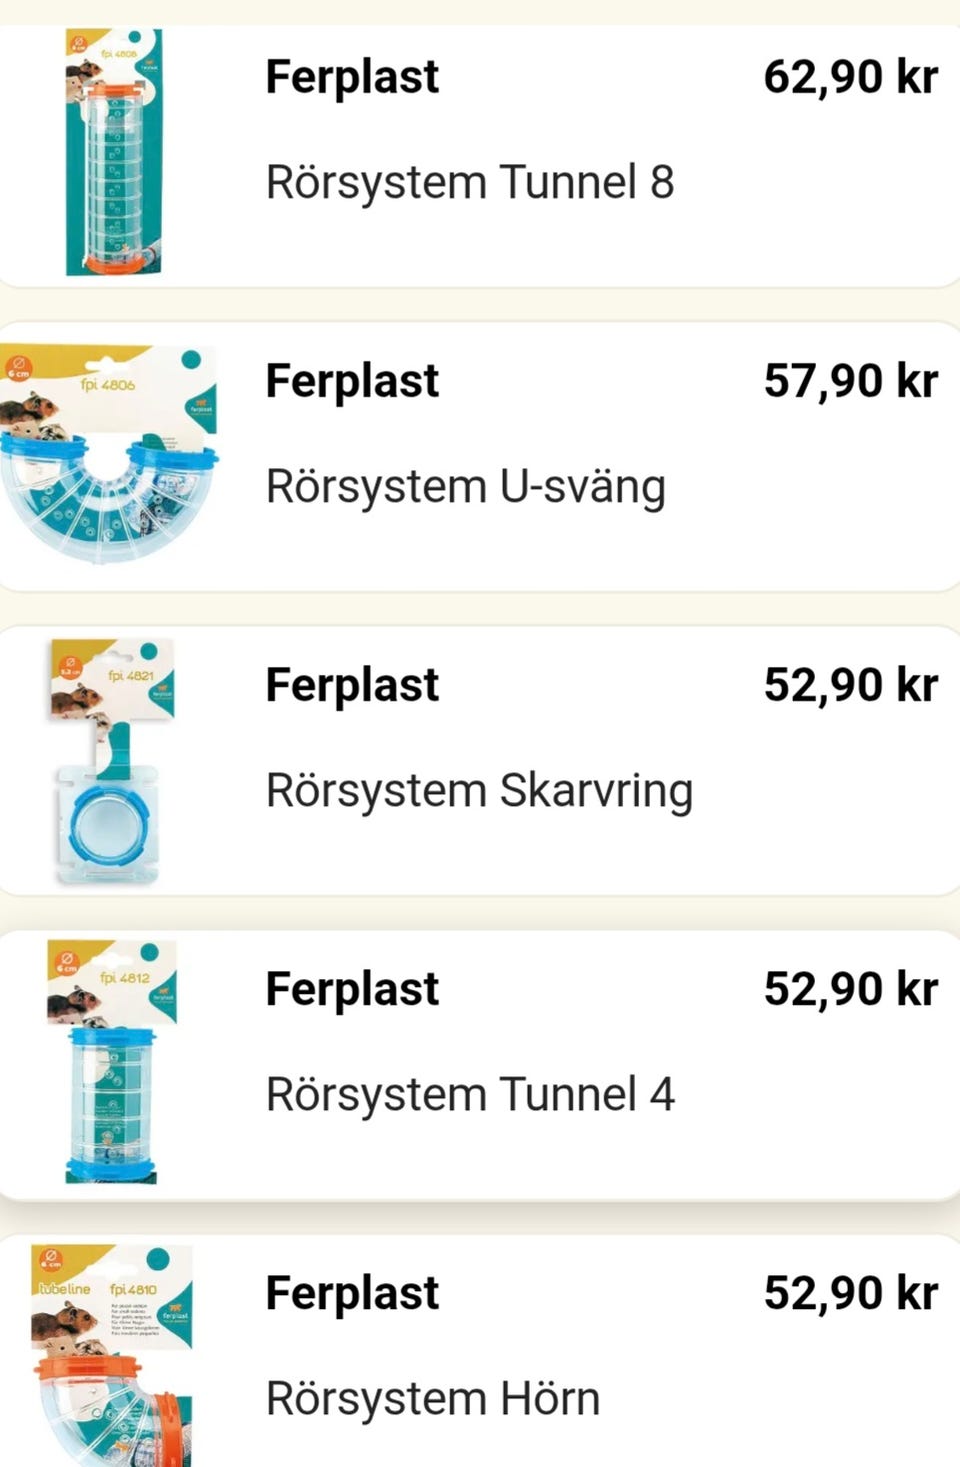
Task: Click the Ferplast brand above Hörn
Action: tap(352, 1294)
